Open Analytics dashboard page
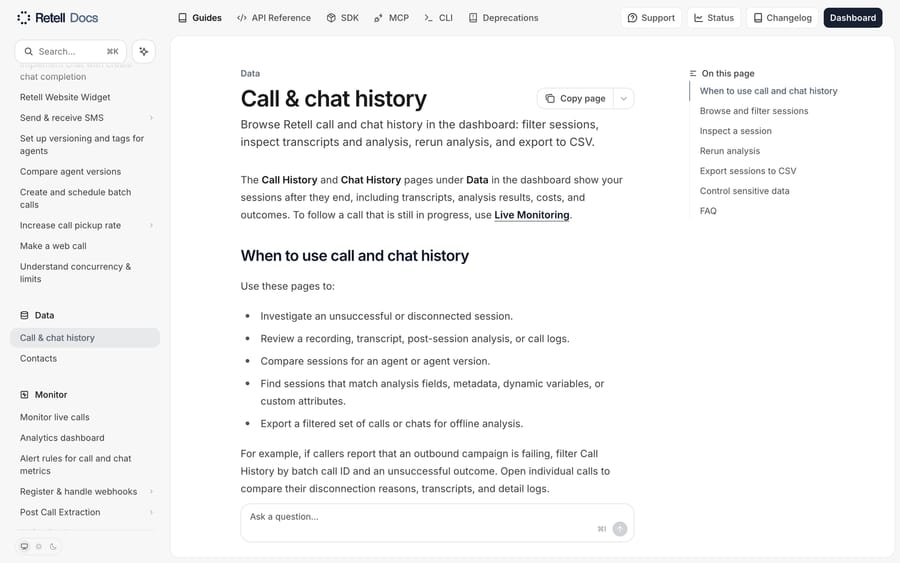900x563 pixels. 62,438
